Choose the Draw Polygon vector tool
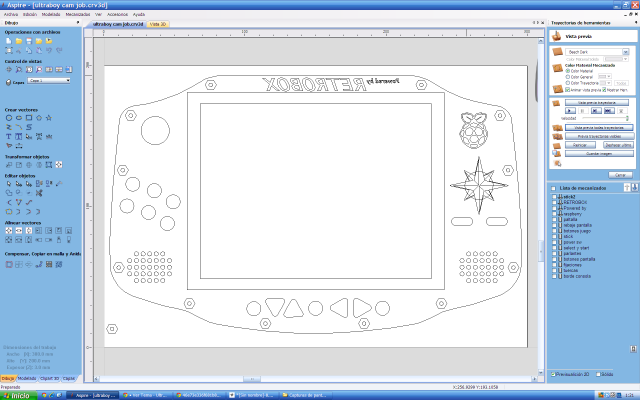 (39, 118)
